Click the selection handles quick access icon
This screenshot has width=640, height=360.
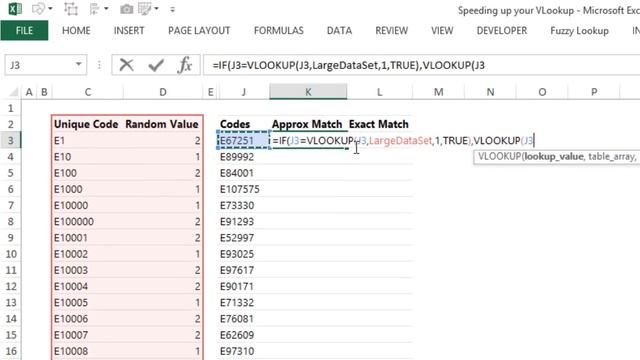(71, 9)
